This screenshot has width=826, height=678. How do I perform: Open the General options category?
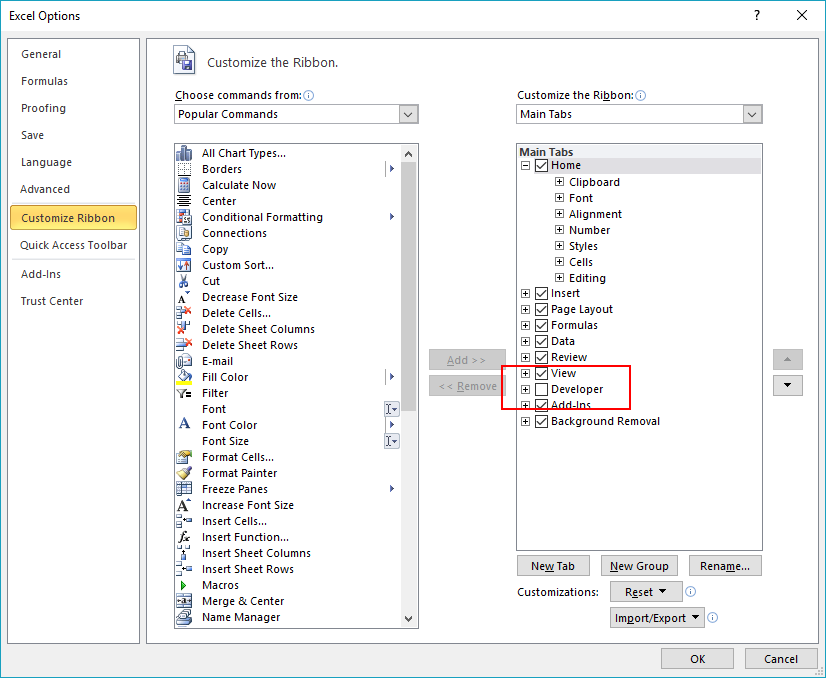click(x=41, y=54)
